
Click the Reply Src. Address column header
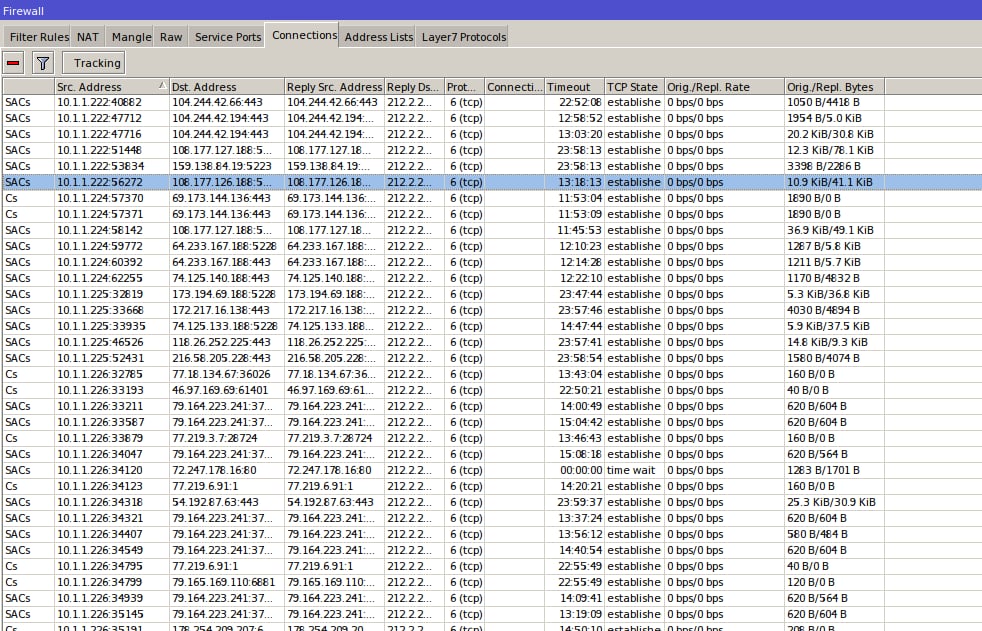tap(334, 86)
